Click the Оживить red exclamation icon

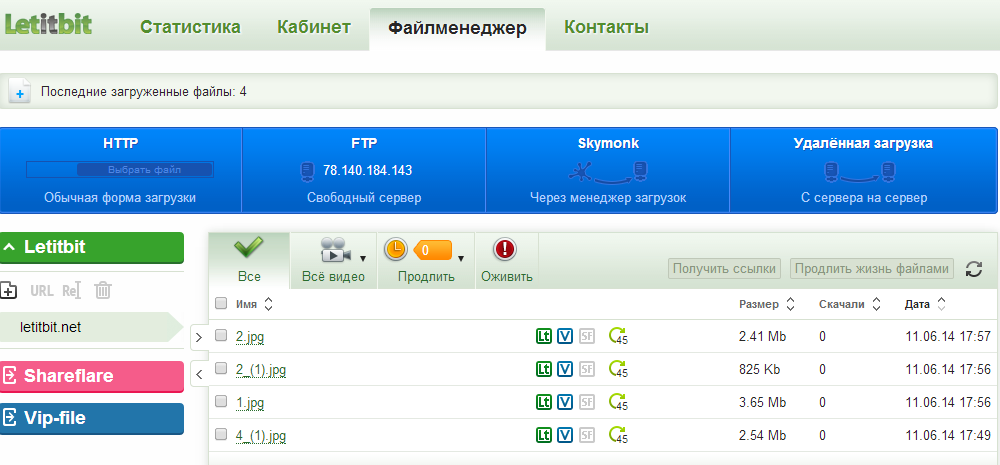tap(506, 250)
